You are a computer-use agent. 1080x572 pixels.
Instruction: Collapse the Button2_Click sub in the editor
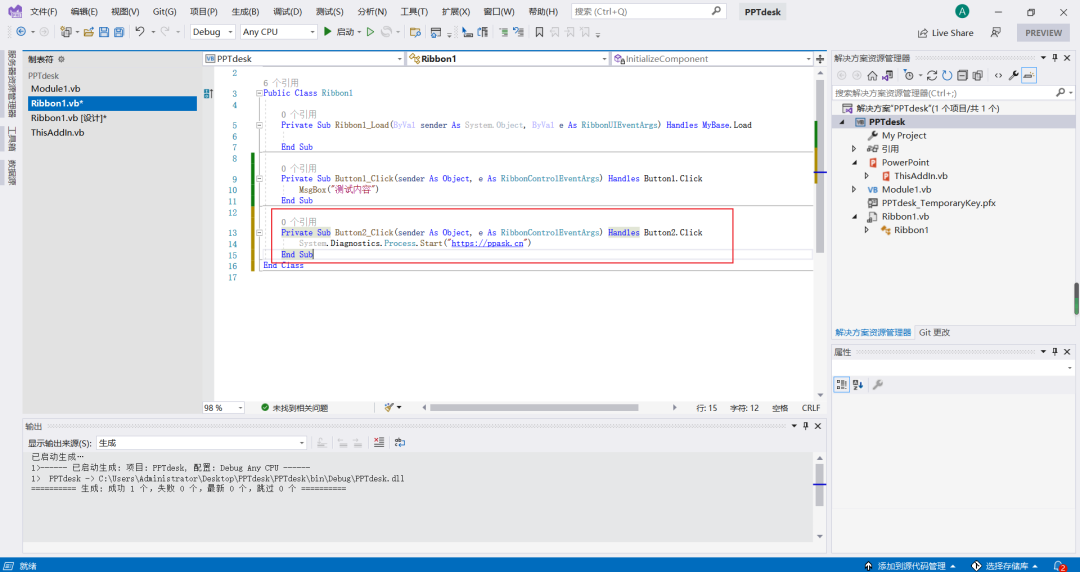(x=259, y=233)
